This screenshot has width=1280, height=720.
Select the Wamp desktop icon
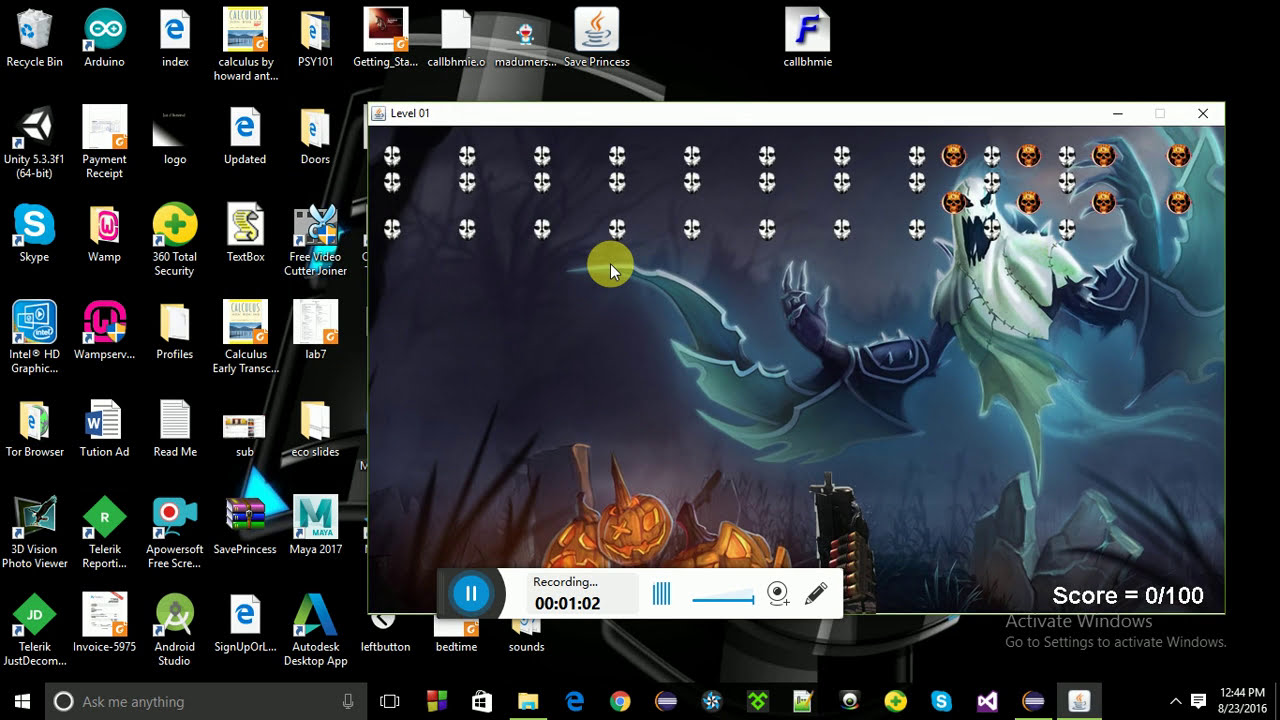pyautogui.click(x=104, y=234)
